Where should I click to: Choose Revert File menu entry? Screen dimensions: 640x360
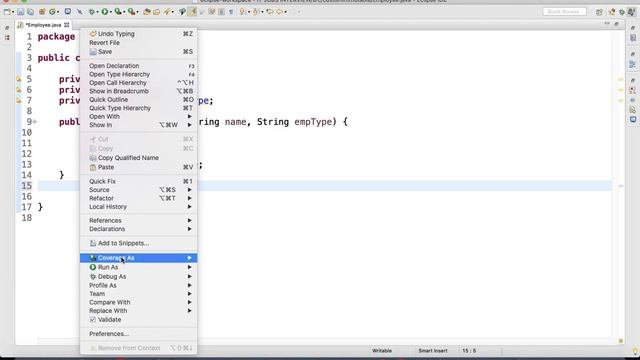139,43
